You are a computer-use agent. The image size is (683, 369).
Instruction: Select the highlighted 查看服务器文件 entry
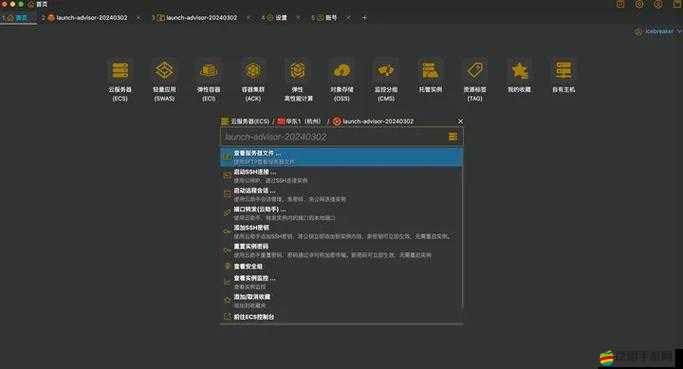click(342, 157)
